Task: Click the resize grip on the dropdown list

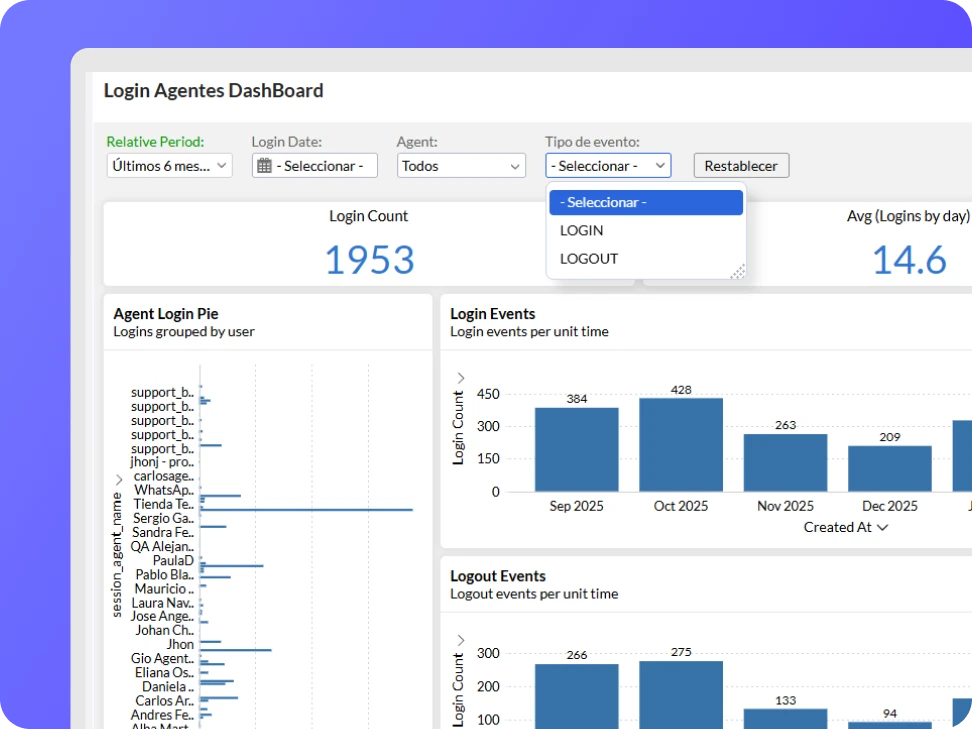Action: [737, 271]
